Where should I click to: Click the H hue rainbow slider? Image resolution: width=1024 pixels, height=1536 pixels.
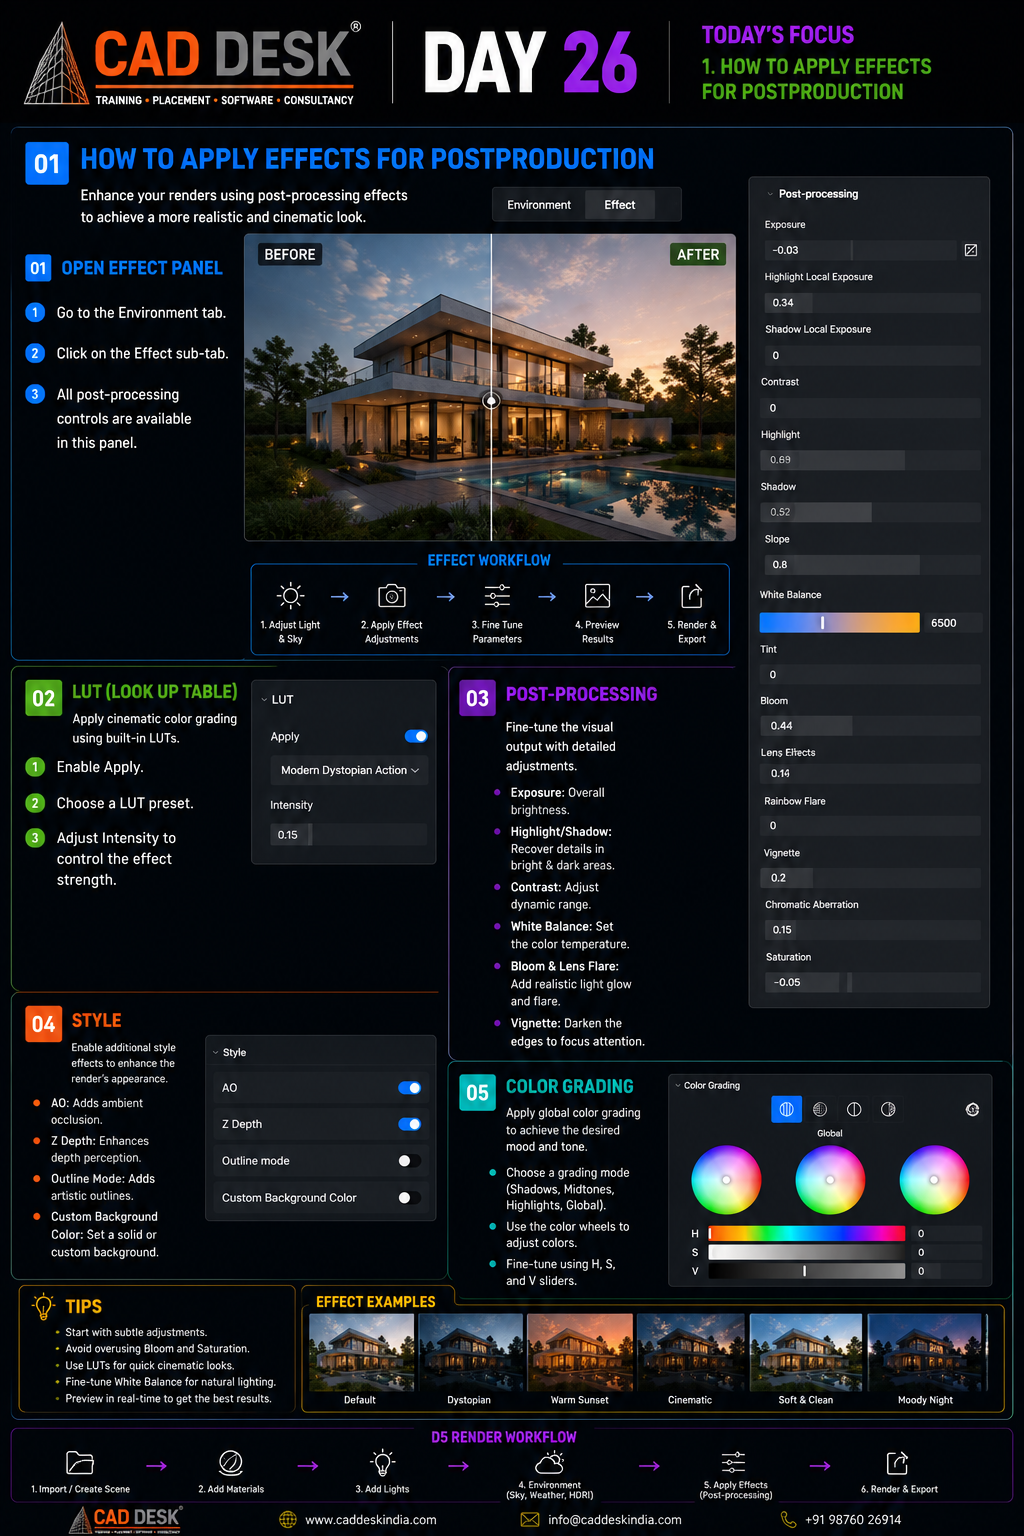pyautogui.click(x=807, y=1233)
